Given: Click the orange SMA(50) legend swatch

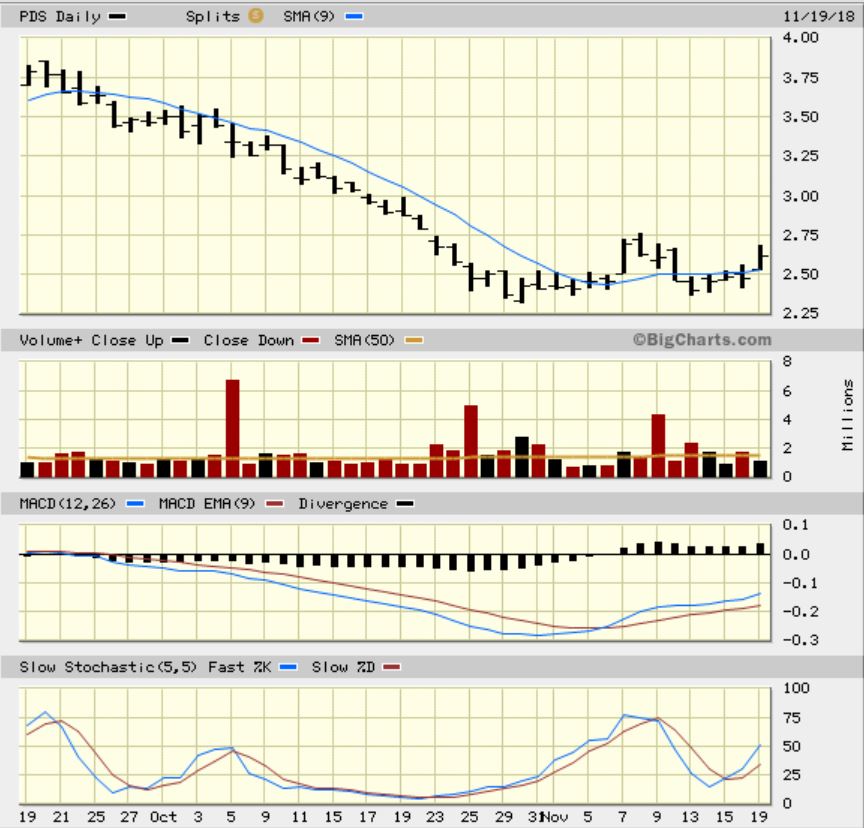Looking at the screenshot, I should point(414,340).
